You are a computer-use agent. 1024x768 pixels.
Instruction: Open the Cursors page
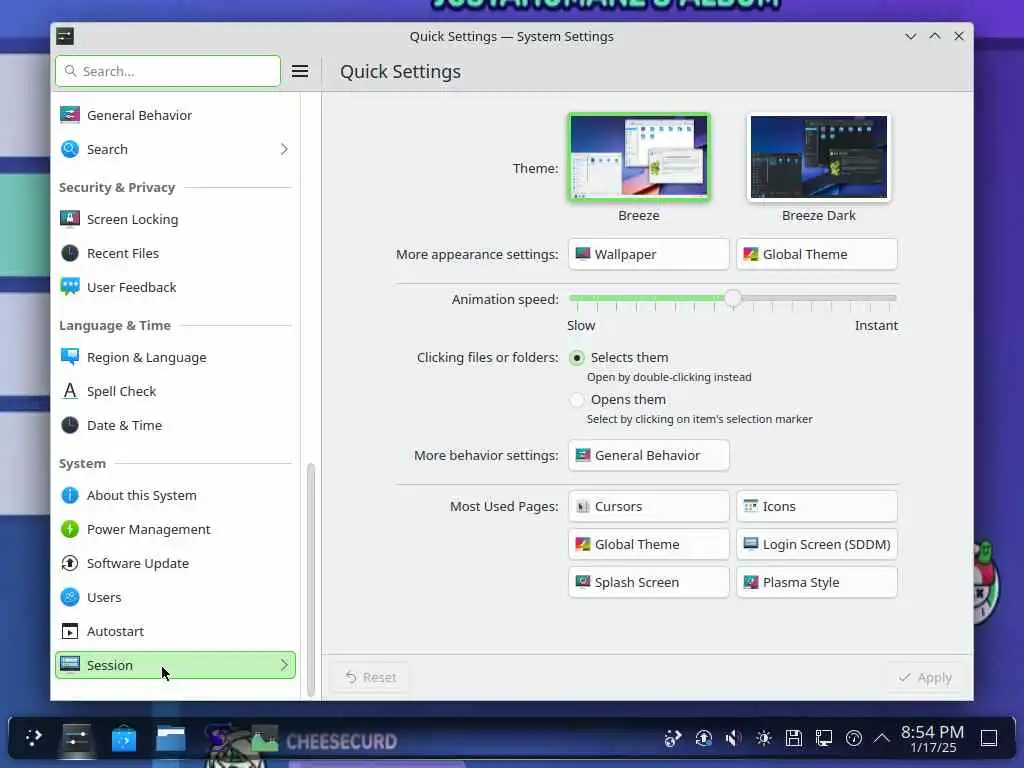point(648,506)
